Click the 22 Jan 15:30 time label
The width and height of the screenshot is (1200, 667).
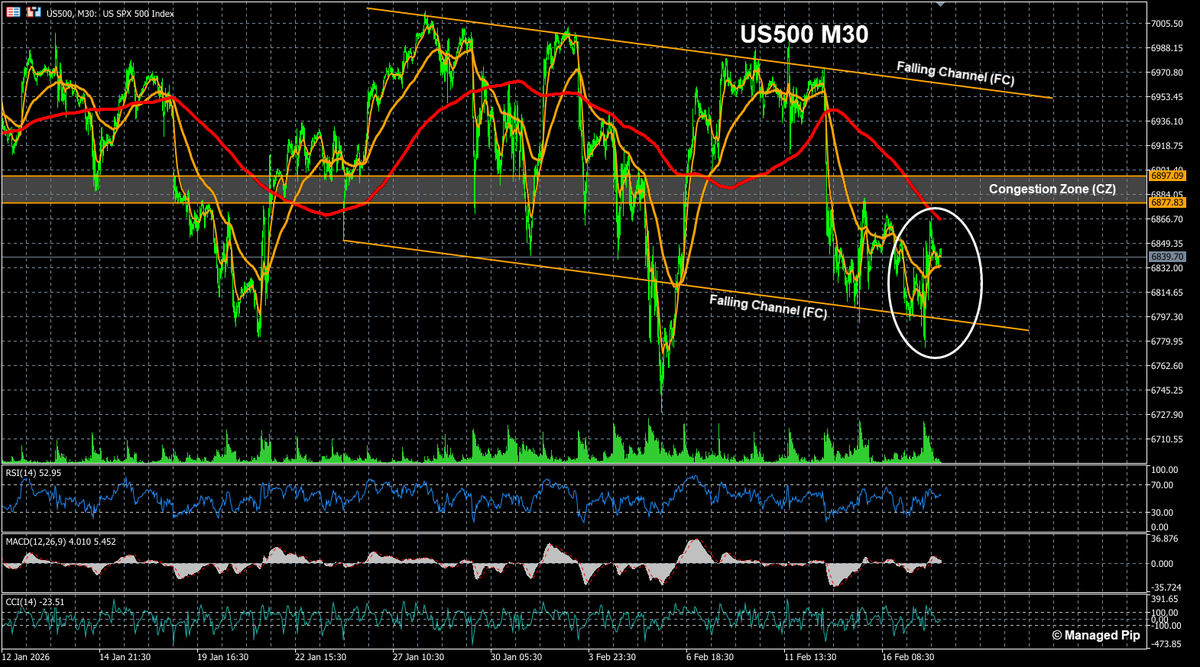(x=320, y=657)
